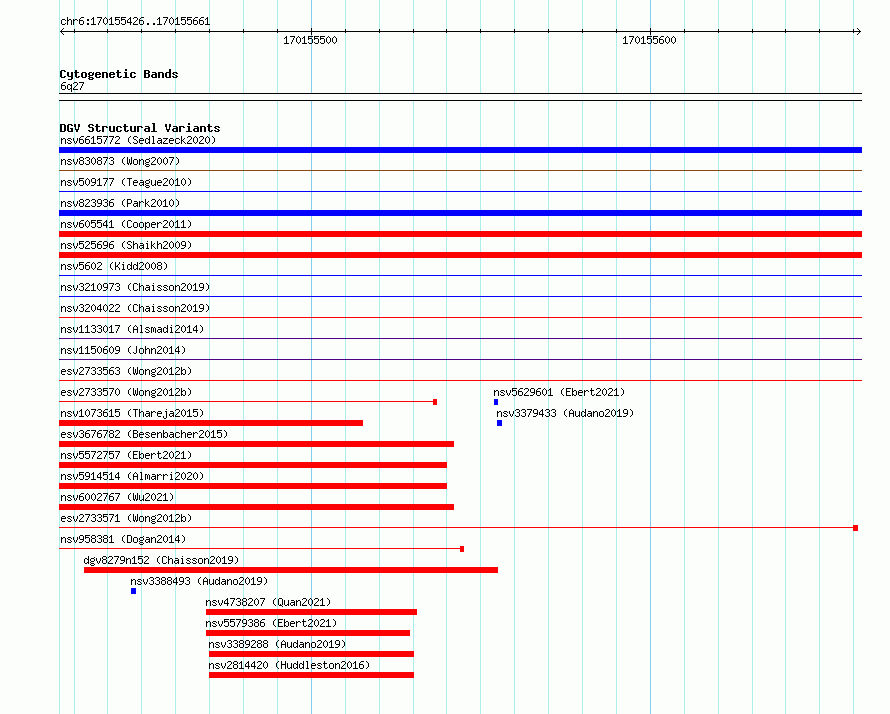The height and width of the screenshot is (714, 890).
Task: Open esv3676782 (Besenbacher2015) entry
Action: click(144, 434)
